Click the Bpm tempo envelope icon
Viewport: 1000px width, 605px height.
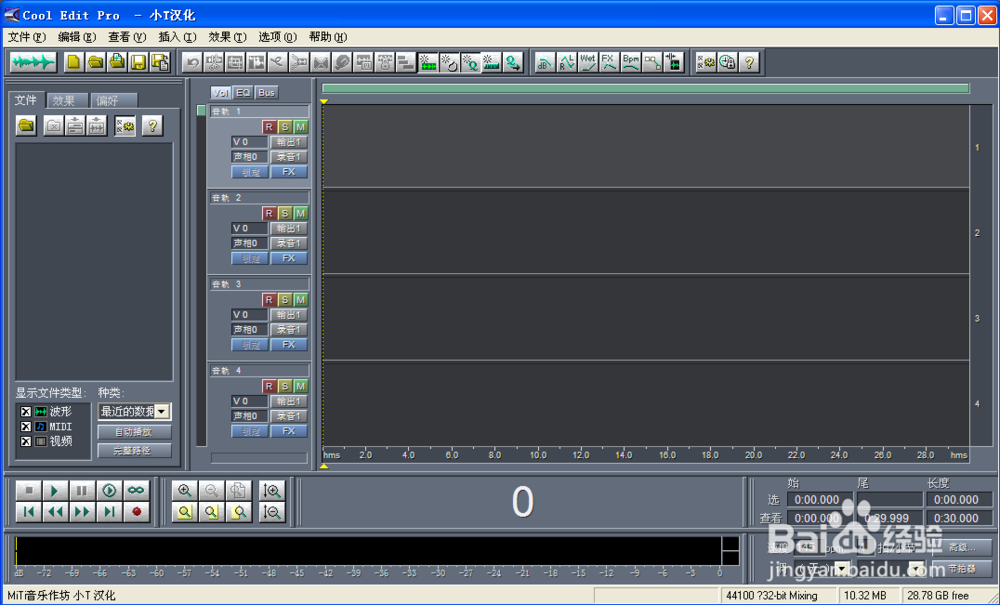631,62
